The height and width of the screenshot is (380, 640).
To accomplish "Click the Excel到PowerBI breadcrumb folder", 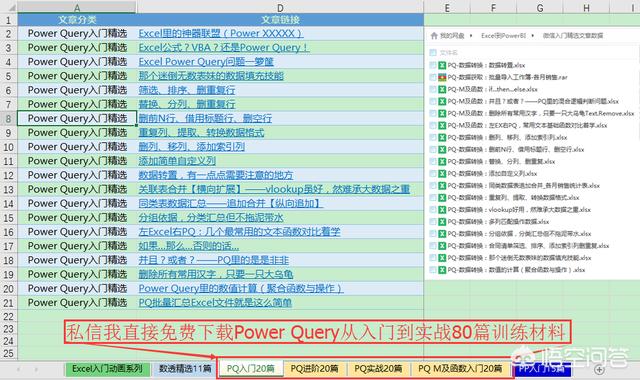I will 503,36.
